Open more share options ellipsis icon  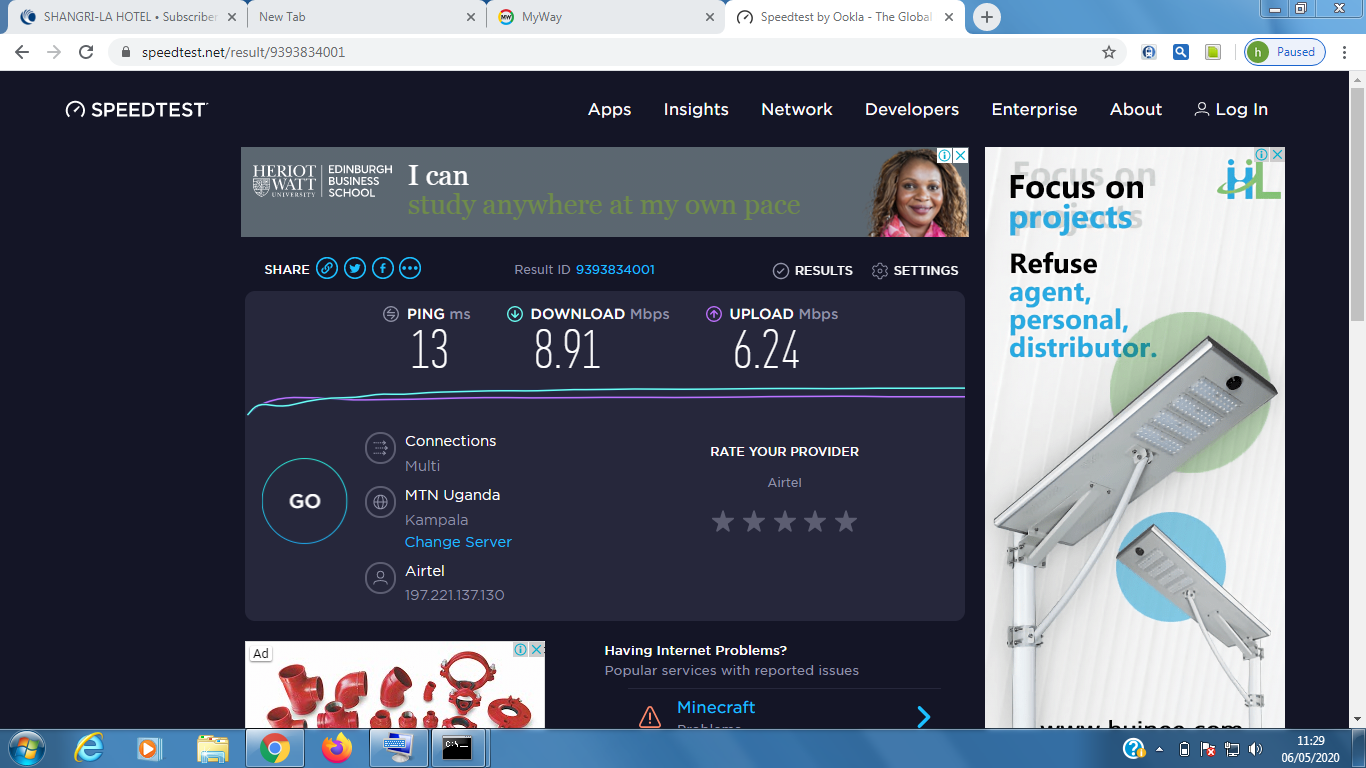pyautogui.click(x=410, y=268)
